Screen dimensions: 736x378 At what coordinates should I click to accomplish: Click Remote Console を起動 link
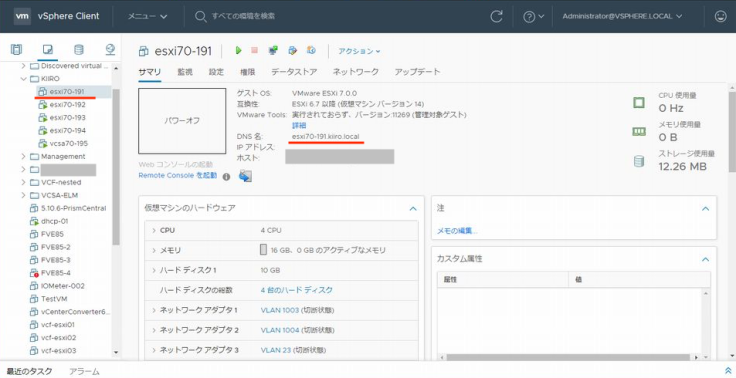[178, 176]
